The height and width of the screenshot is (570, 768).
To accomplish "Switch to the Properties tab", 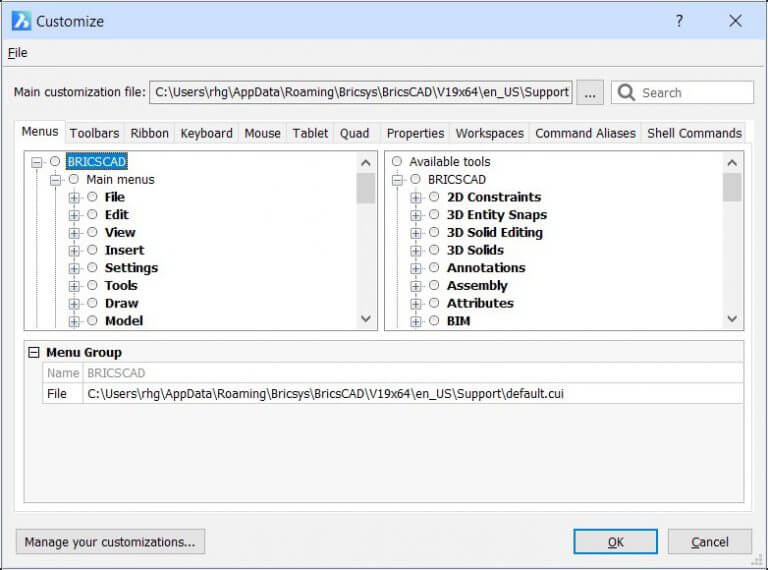I will pyautogui.click(x=415, y=133).
